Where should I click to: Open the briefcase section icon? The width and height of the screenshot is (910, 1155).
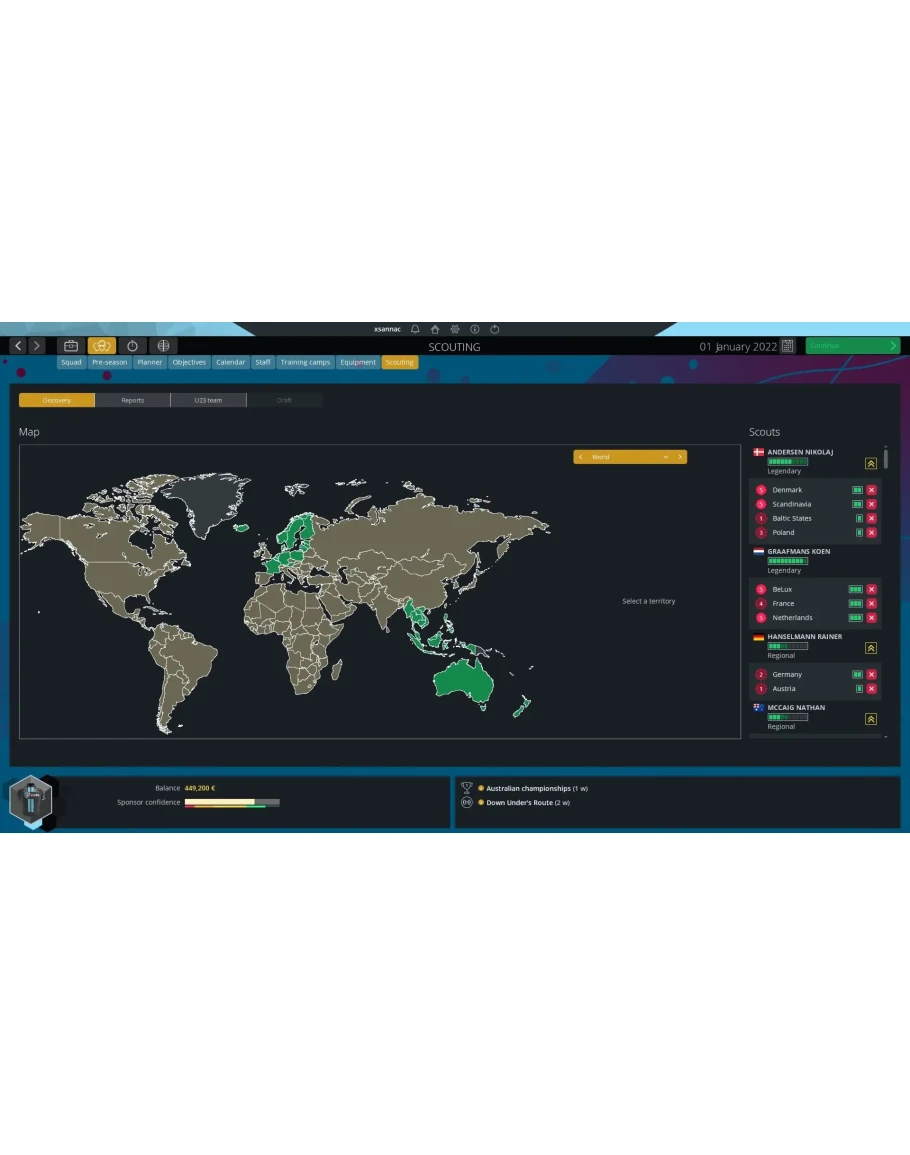click(71, 346)
